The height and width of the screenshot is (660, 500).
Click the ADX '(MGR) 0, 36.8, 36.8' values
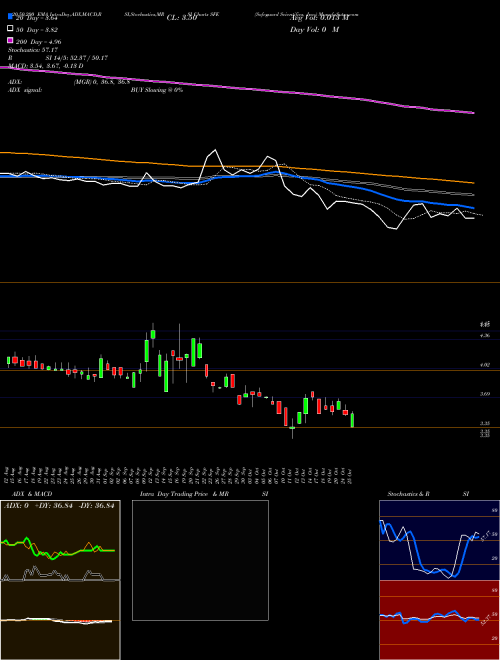click(101, 82)
